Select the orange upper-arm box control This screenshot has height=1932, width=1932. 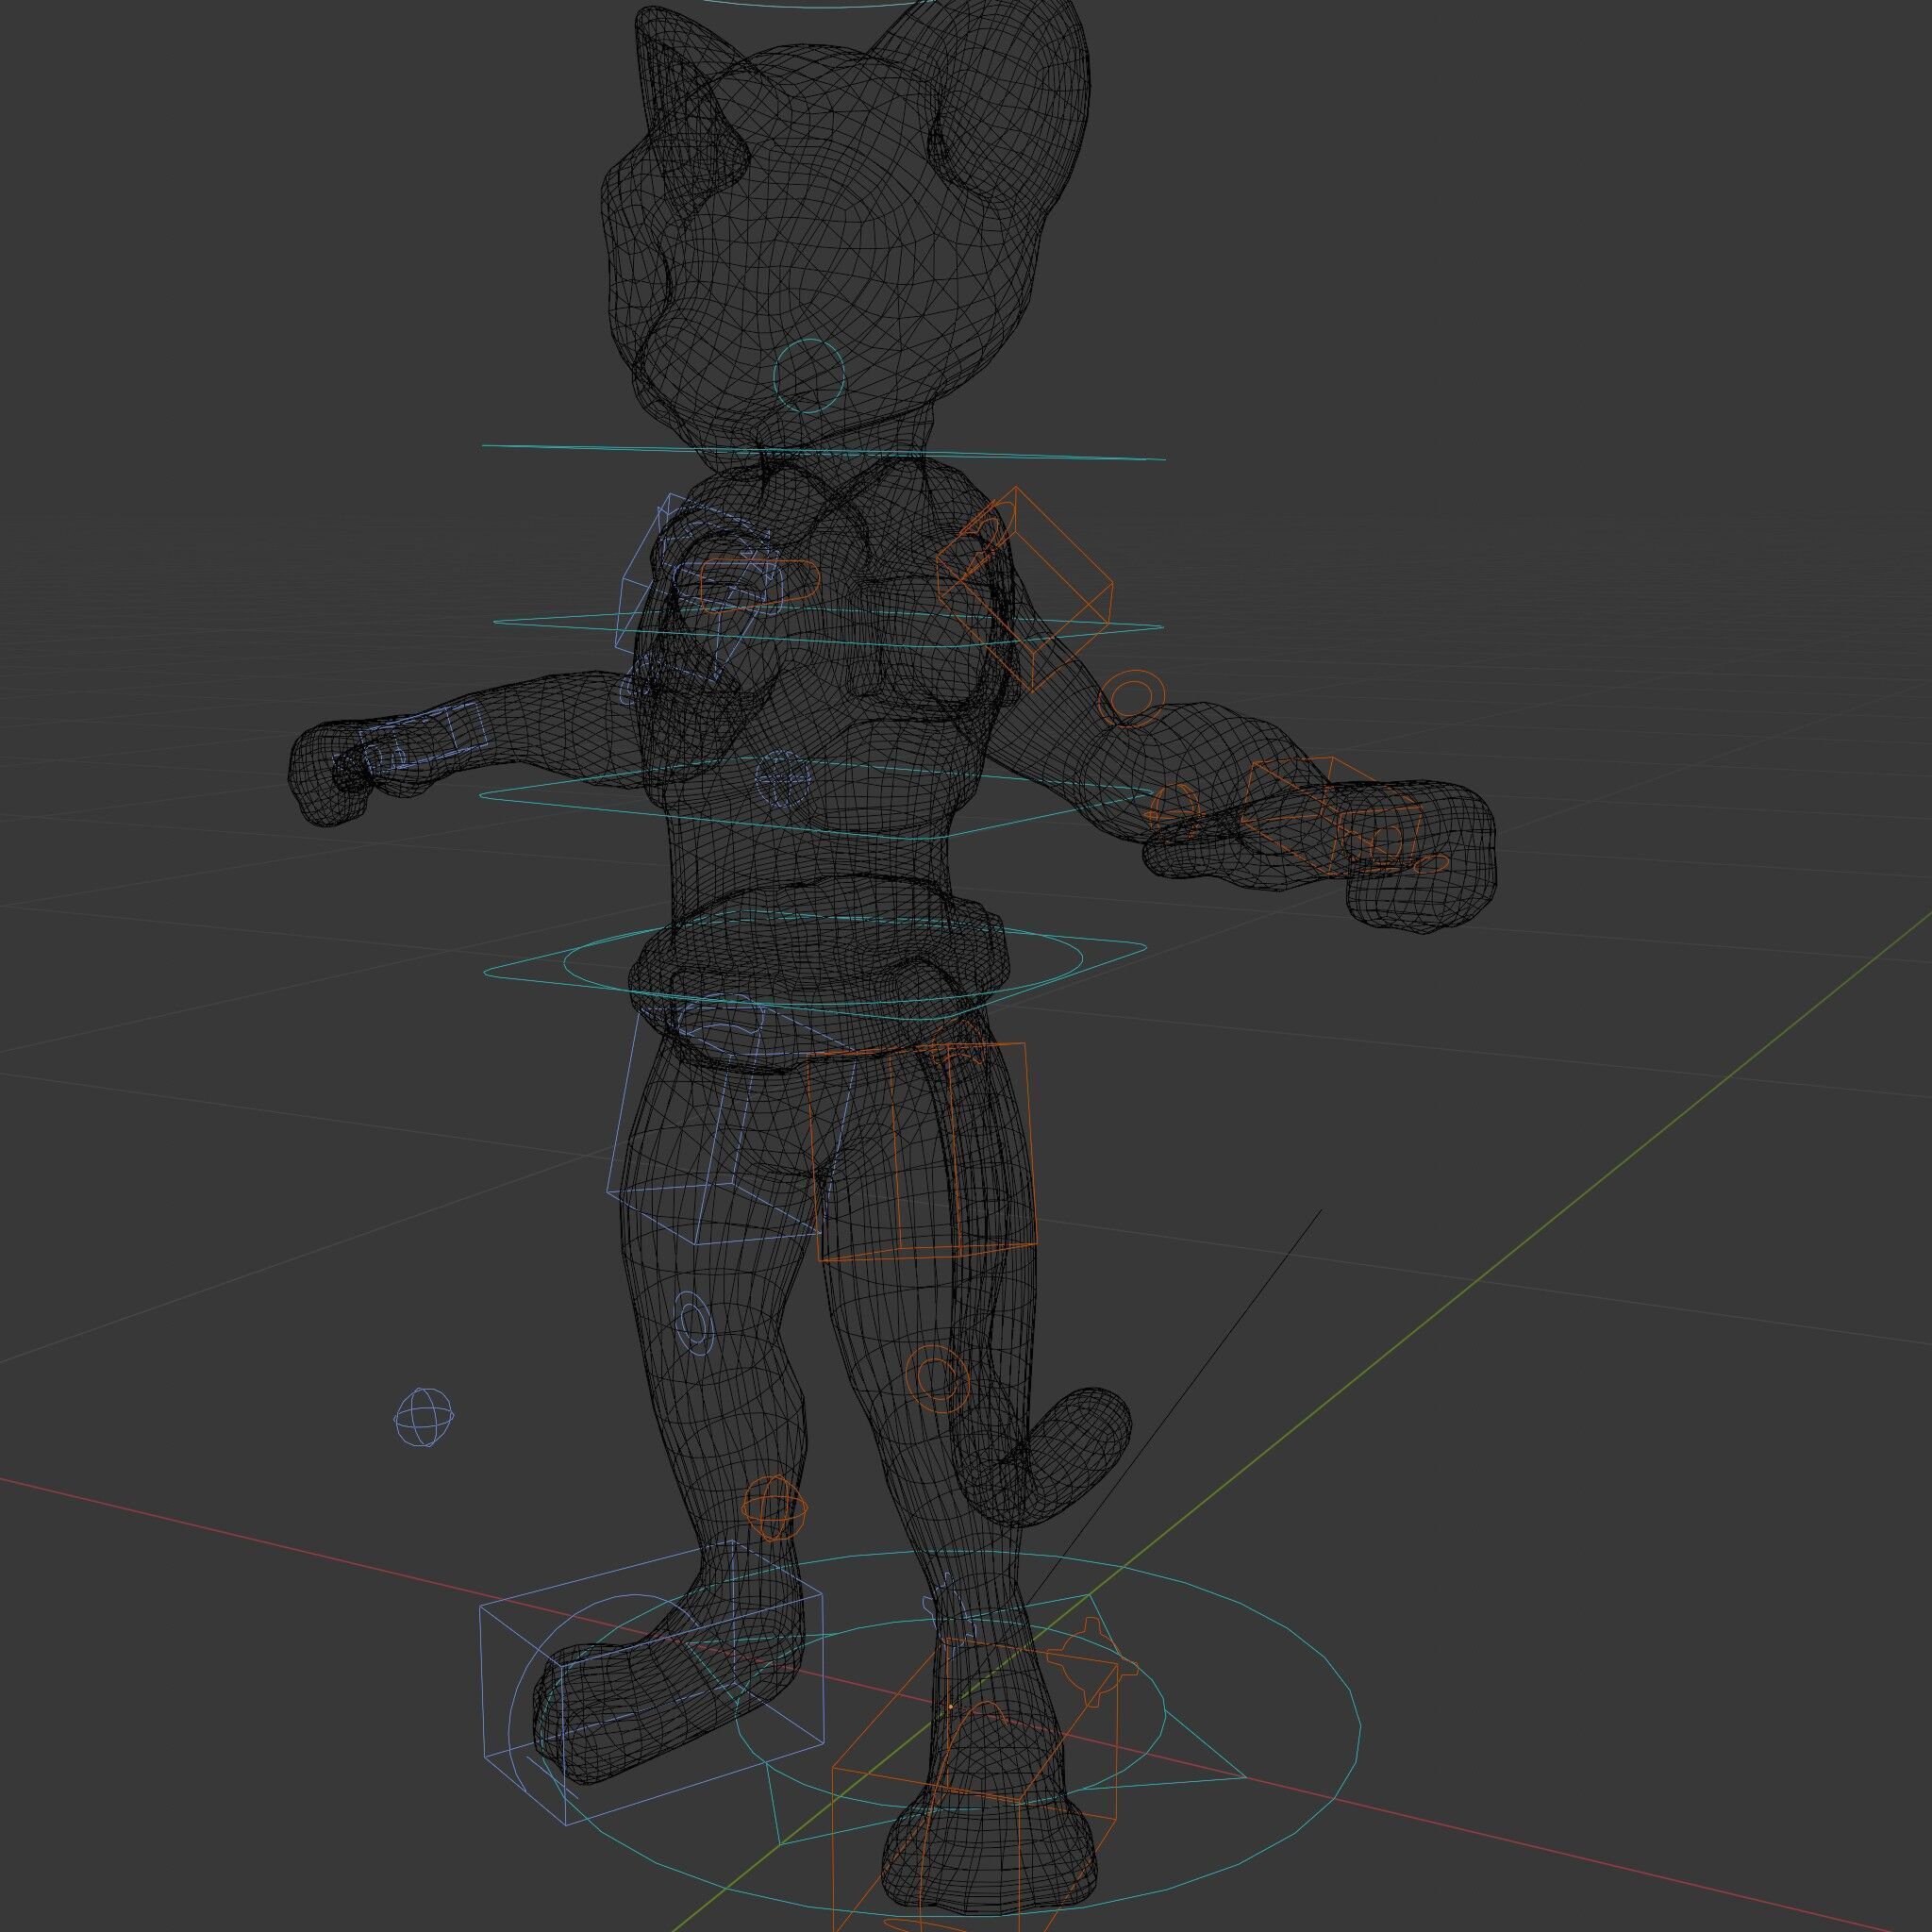(1025, 590)
